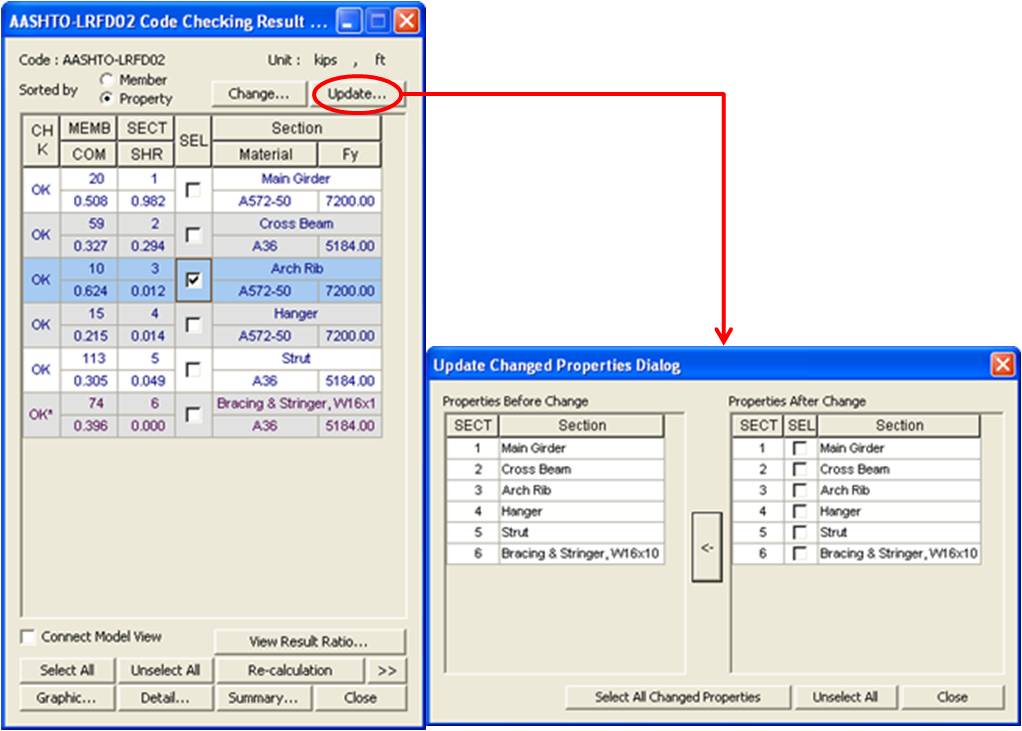
Task: Click Select All Changed Properties button
Action: pos(677,697)
